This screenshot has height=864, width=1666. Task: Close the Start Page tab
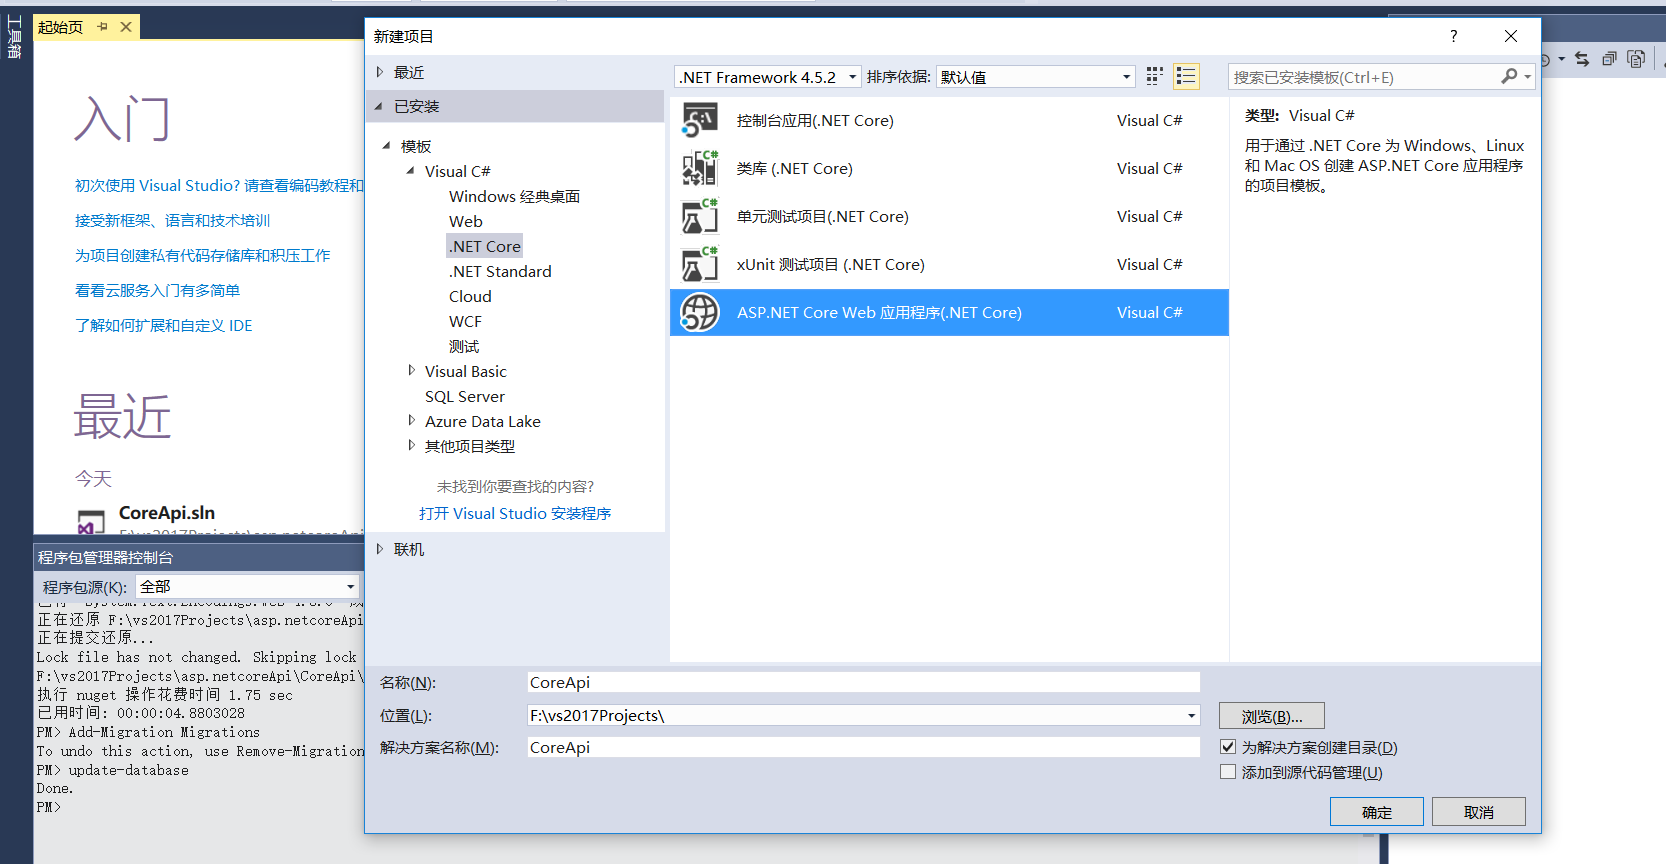pos(126,27)
